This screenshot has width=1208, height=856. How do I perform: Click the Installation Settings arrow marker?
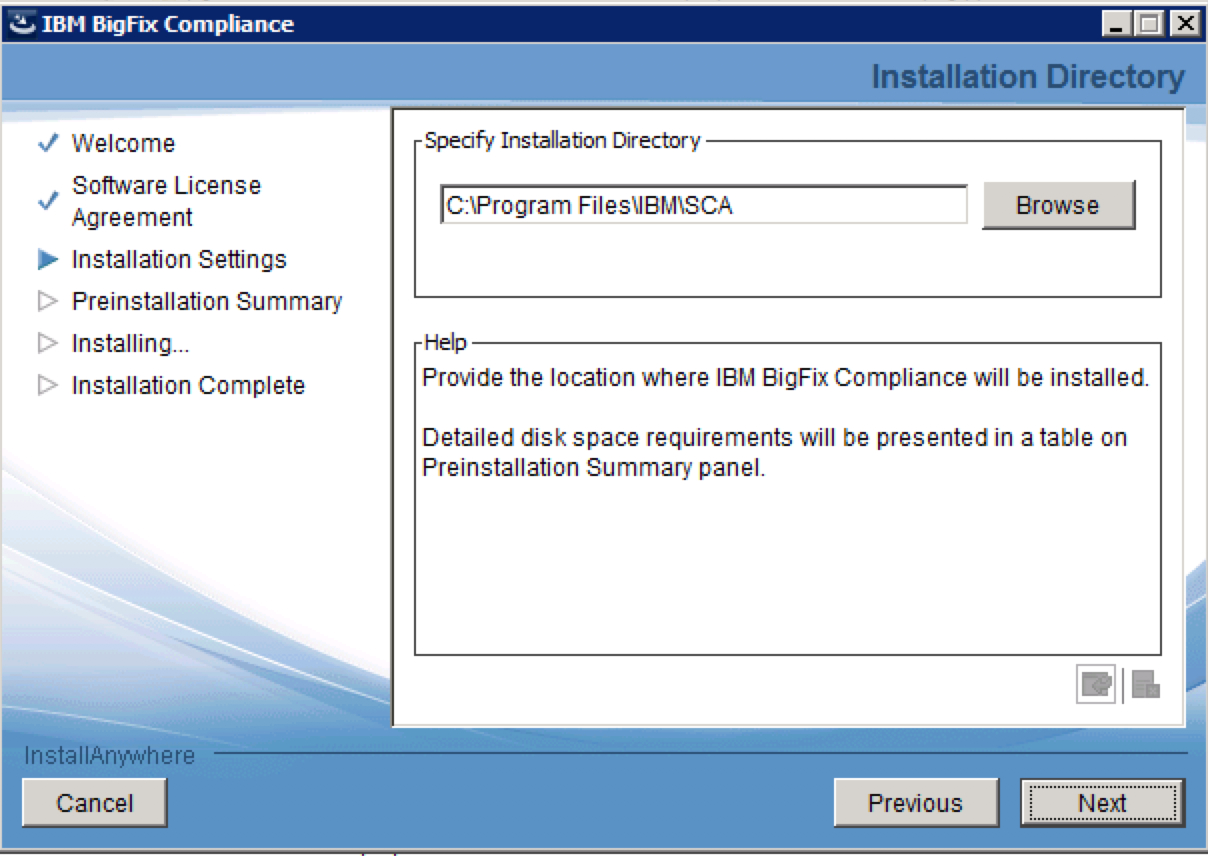pyautogui.click(x=48, y=259)
